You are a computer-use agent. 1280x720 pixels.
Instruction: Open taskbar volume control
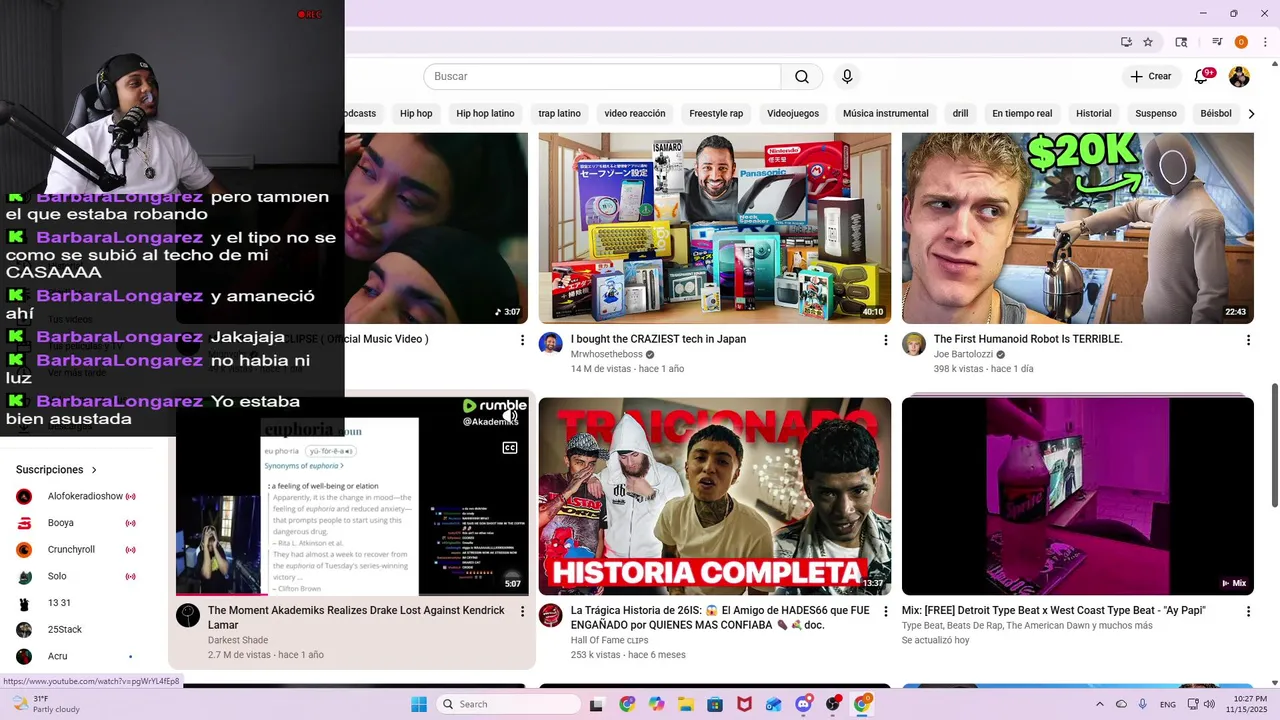[1210, 704]
